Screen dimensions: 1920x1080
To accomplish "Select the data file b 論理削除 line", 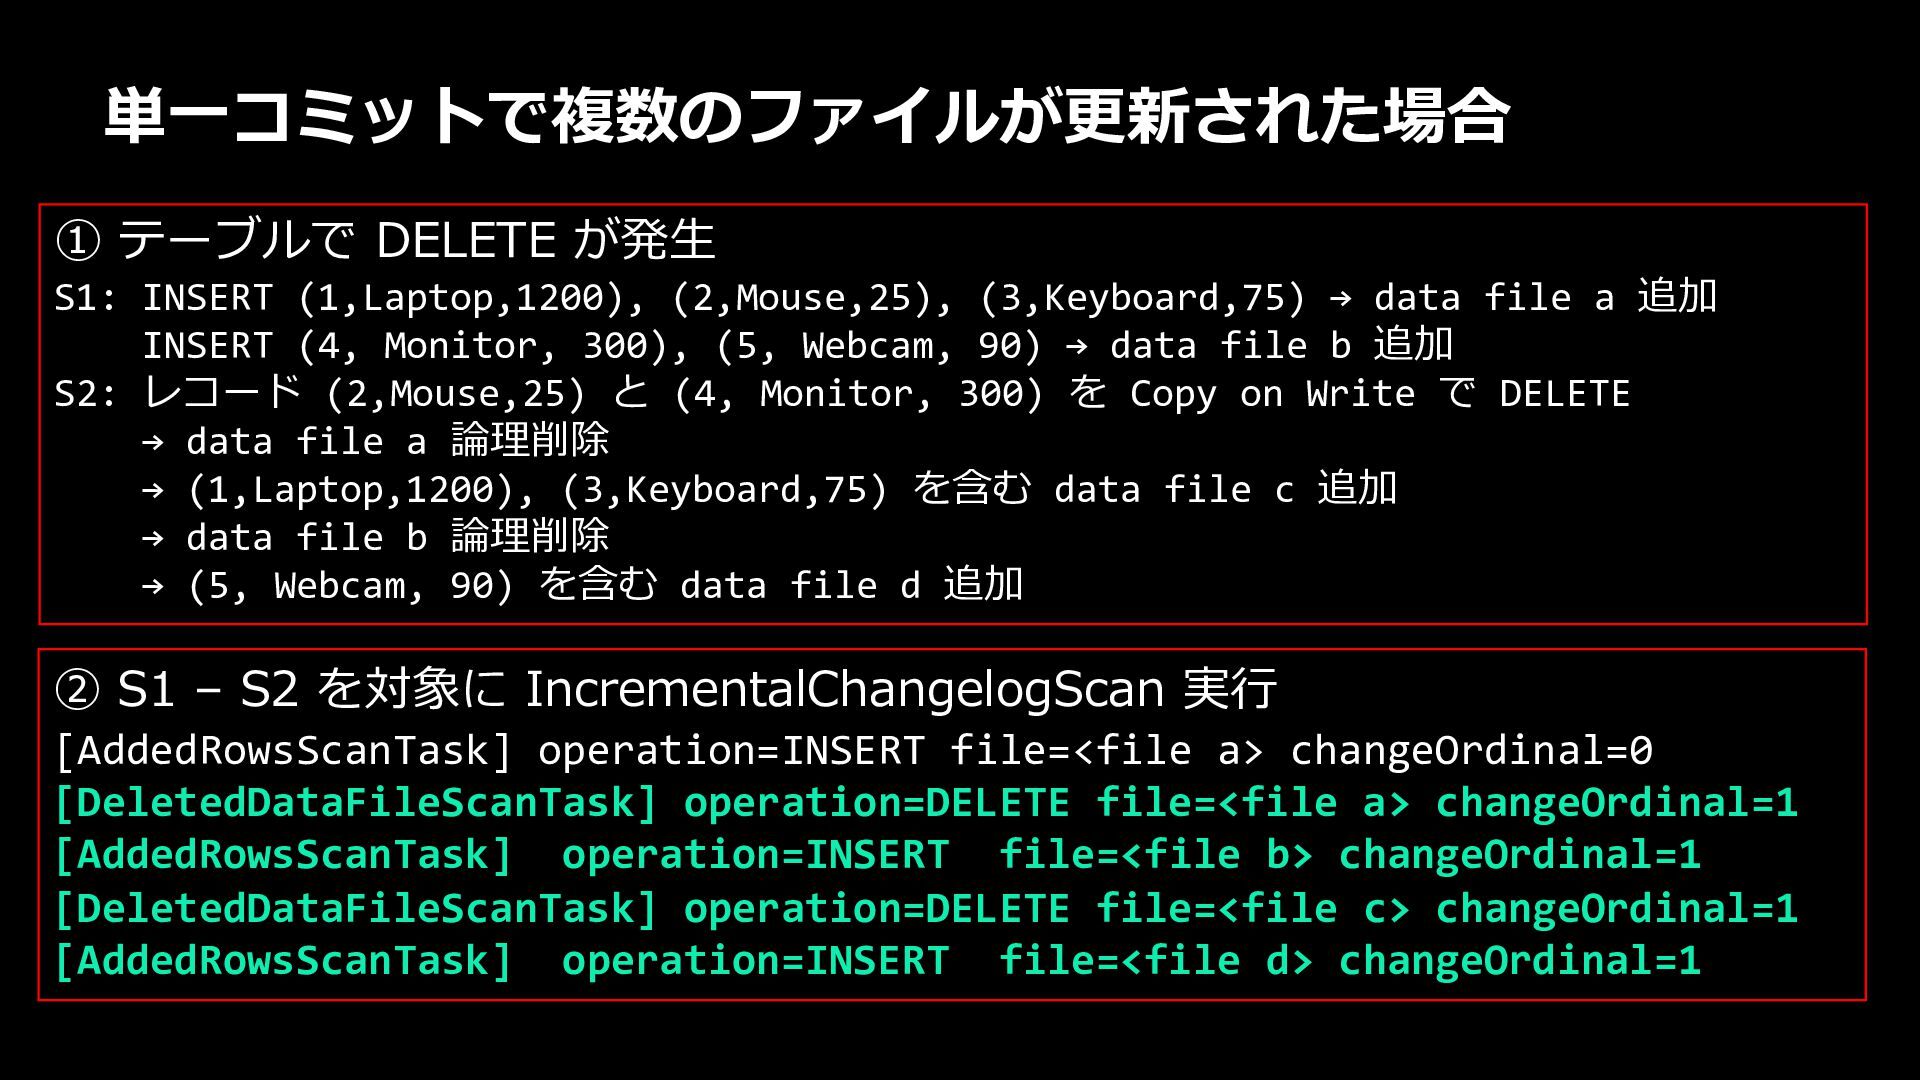I will pos(376,537).
